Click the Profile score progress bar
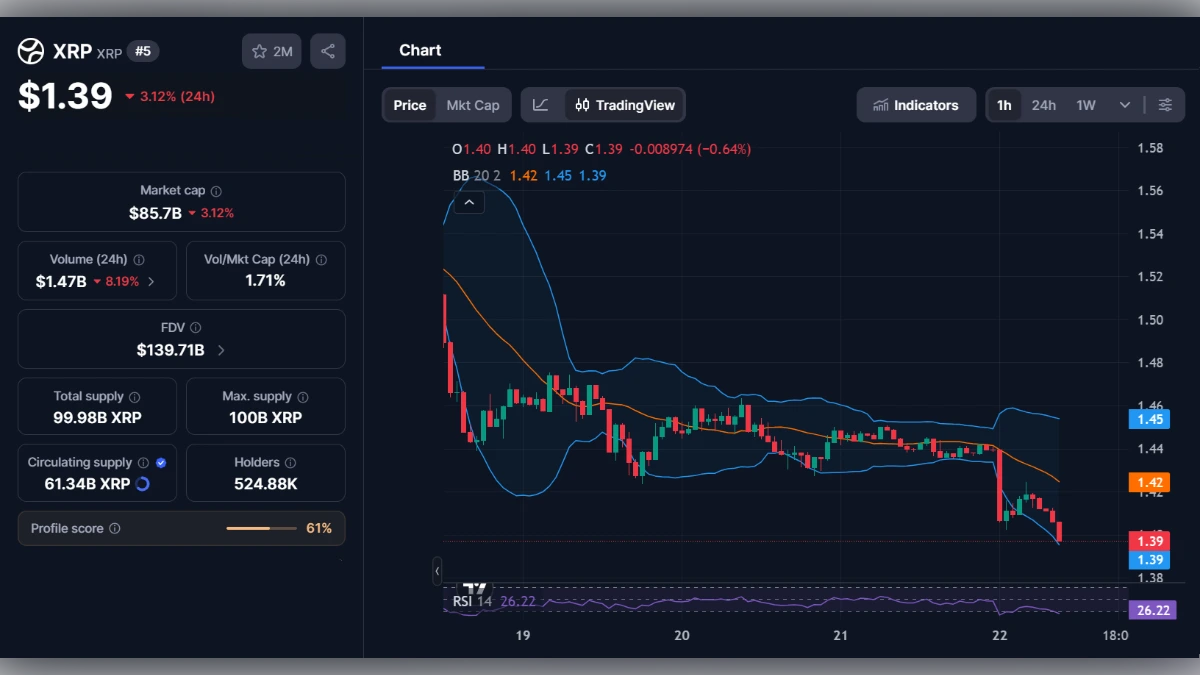1200x675 pixels. coord(262,528)
